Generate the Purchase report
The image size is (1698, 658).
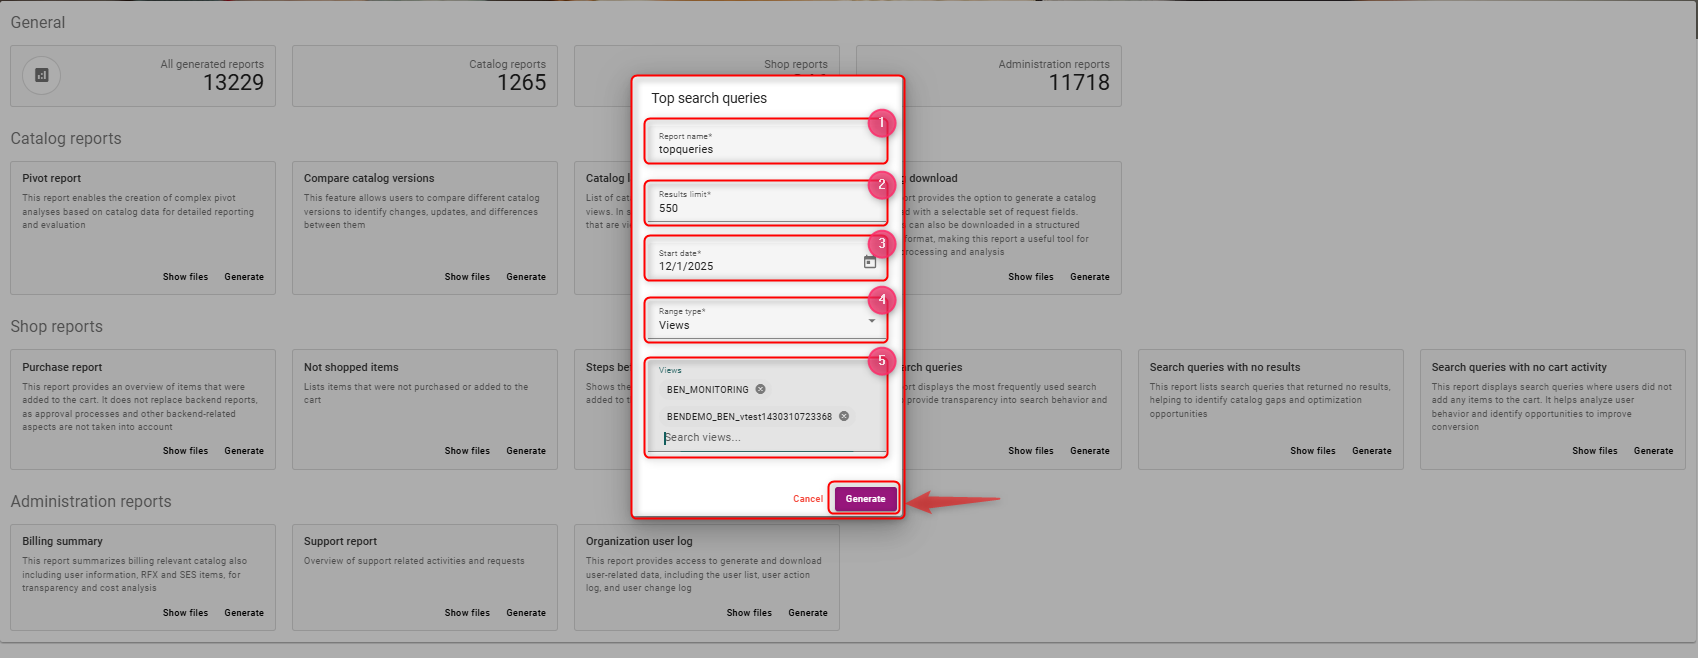(x=243, y=451)
